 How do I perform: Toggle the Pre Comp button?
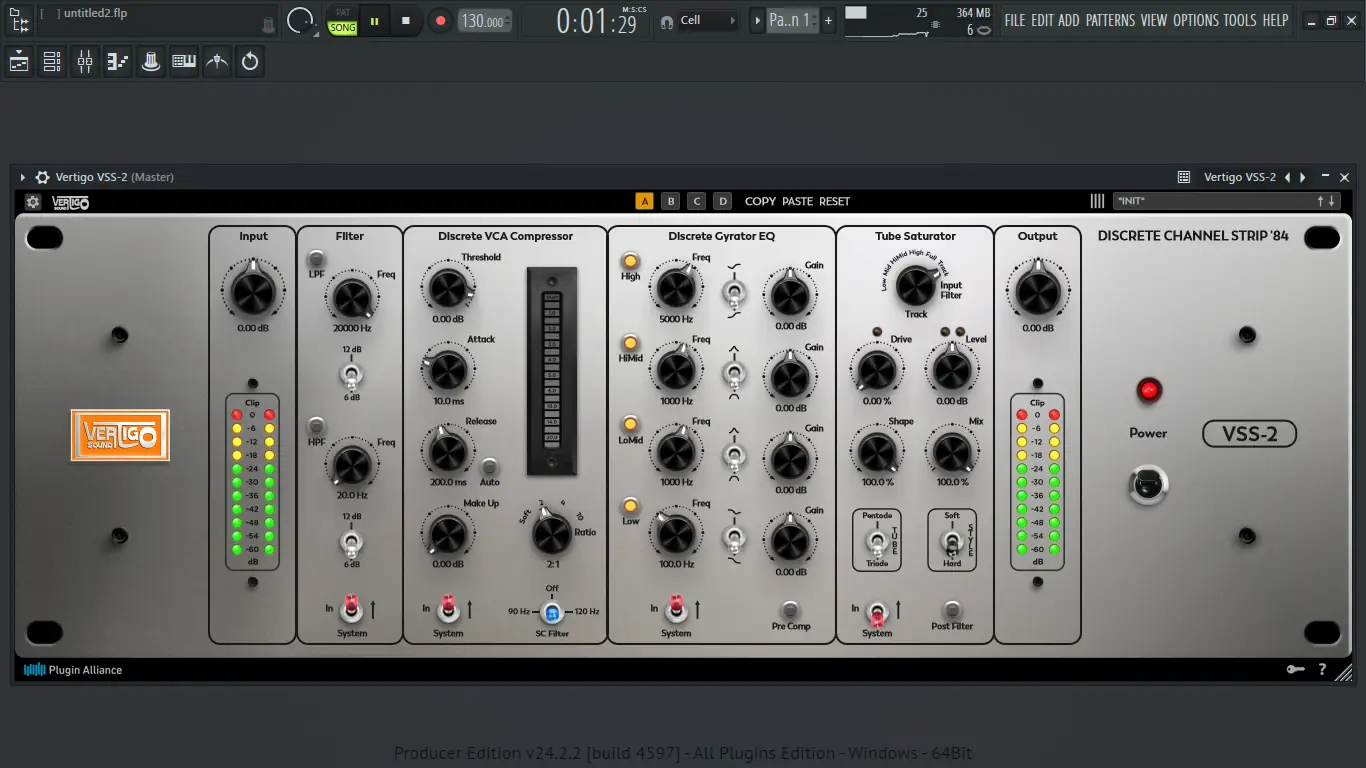790,609
